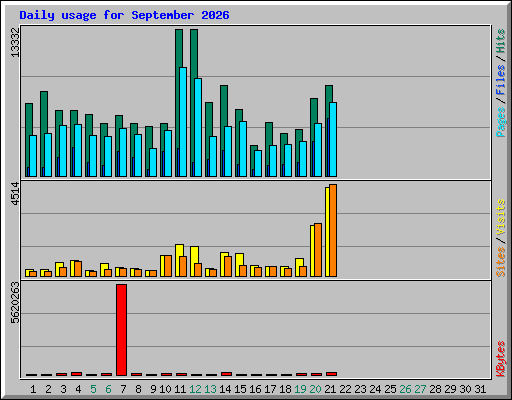Screen dimensions: 512x400
Task: Click day label 15 on the x-axis
Action: 240,389
